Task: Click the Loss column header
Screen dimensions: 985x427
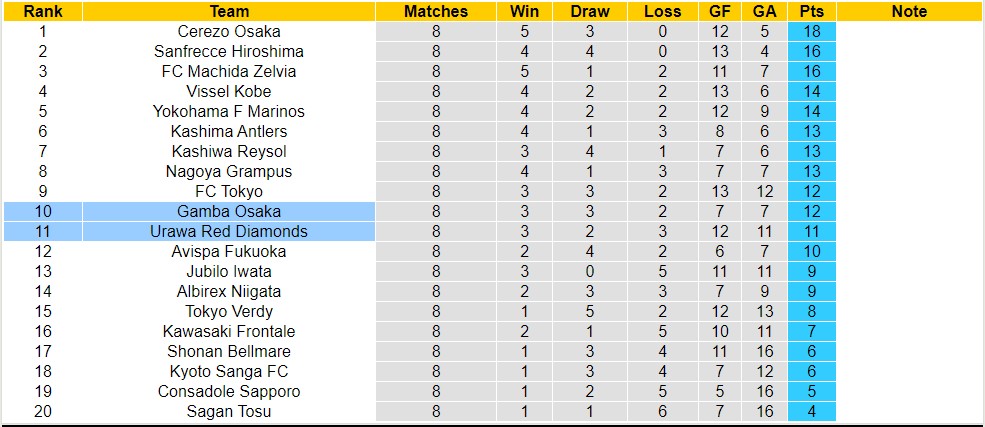Action: point(662,12)
